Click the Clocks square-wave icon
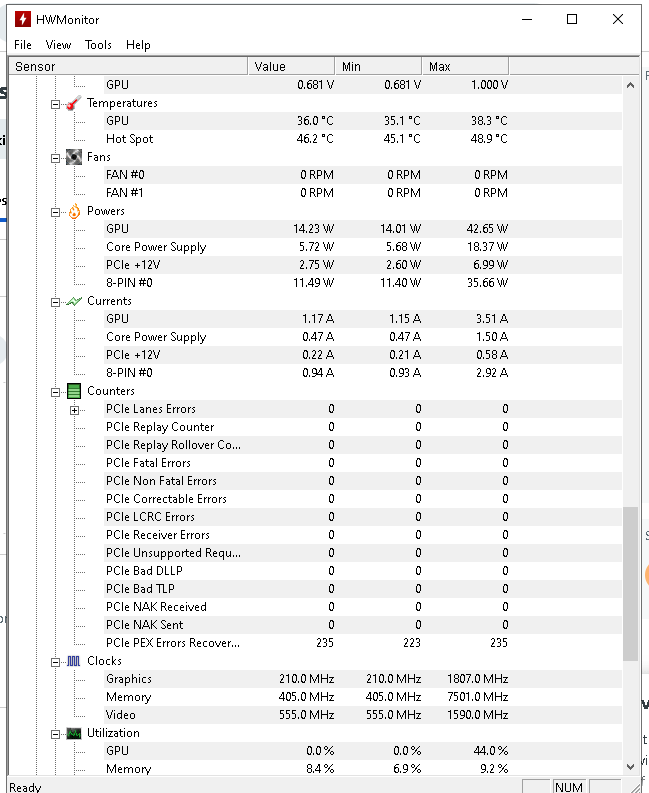The width and height of the screenshot is (649, 793). pyautogui.click(x=74, y=662)
